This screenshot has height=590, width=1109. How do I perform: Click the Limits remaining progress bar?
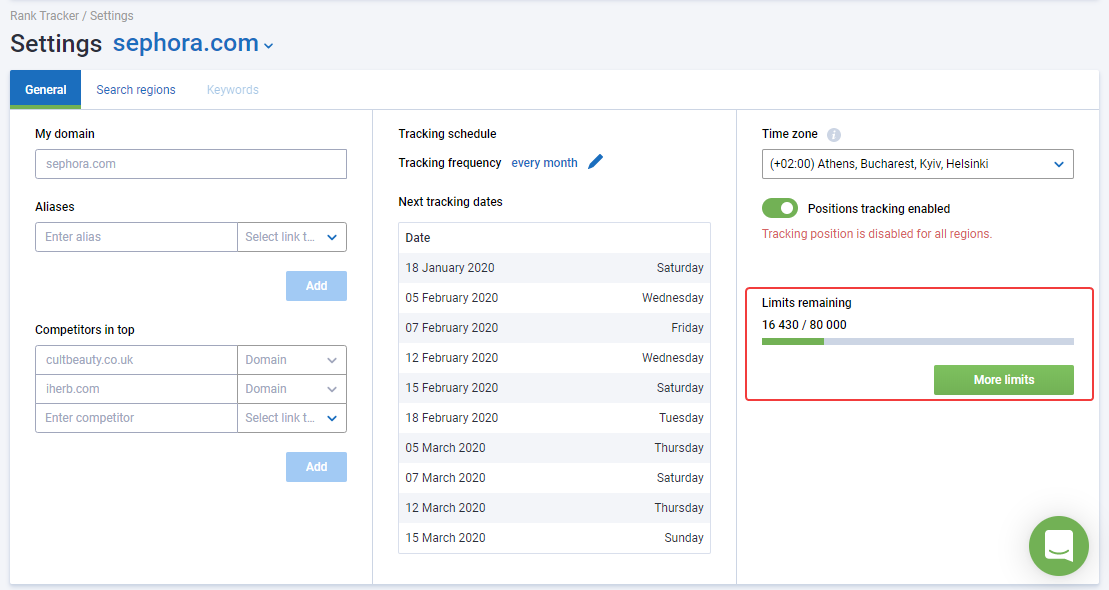917,342
